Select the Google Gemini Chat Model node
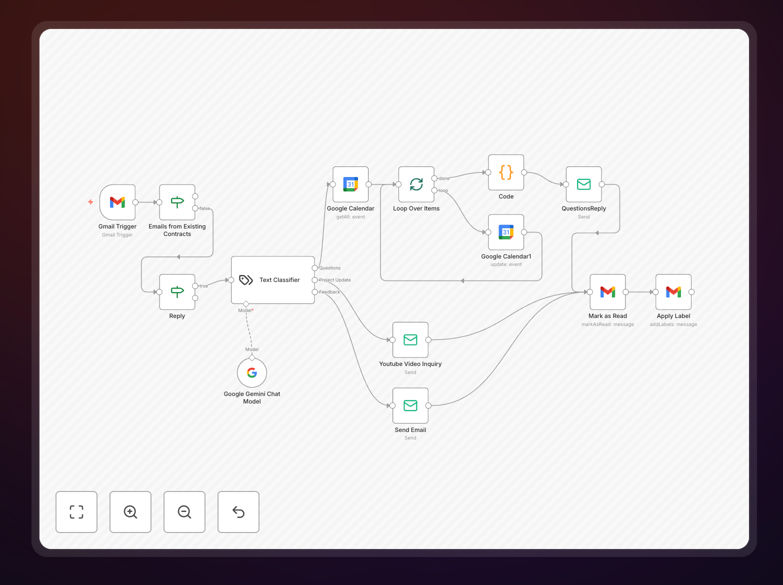783x585 pixels. [x=252, y=373]
